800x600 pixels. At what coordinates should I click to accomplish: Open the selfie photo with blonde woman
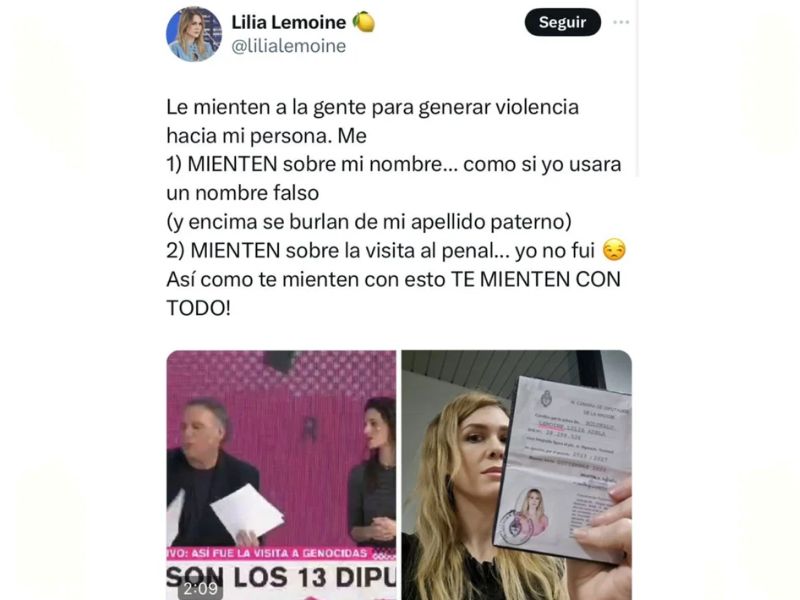click(x=516, y=475)
